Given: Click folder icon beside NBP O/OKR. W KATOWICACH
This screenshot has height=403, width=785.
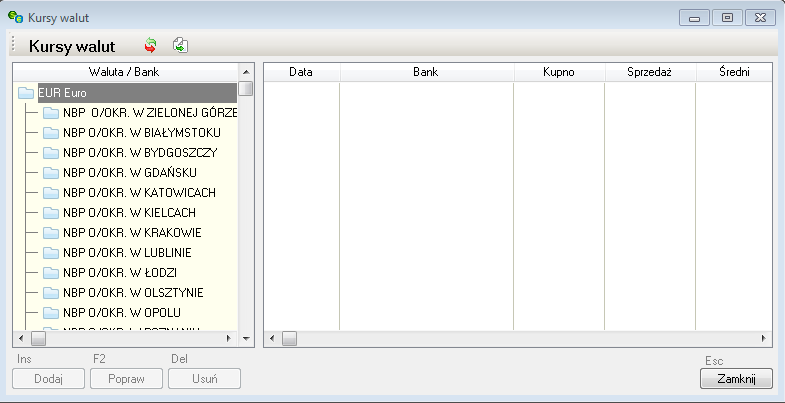Looking at the screenshot, I should (51, 193).
